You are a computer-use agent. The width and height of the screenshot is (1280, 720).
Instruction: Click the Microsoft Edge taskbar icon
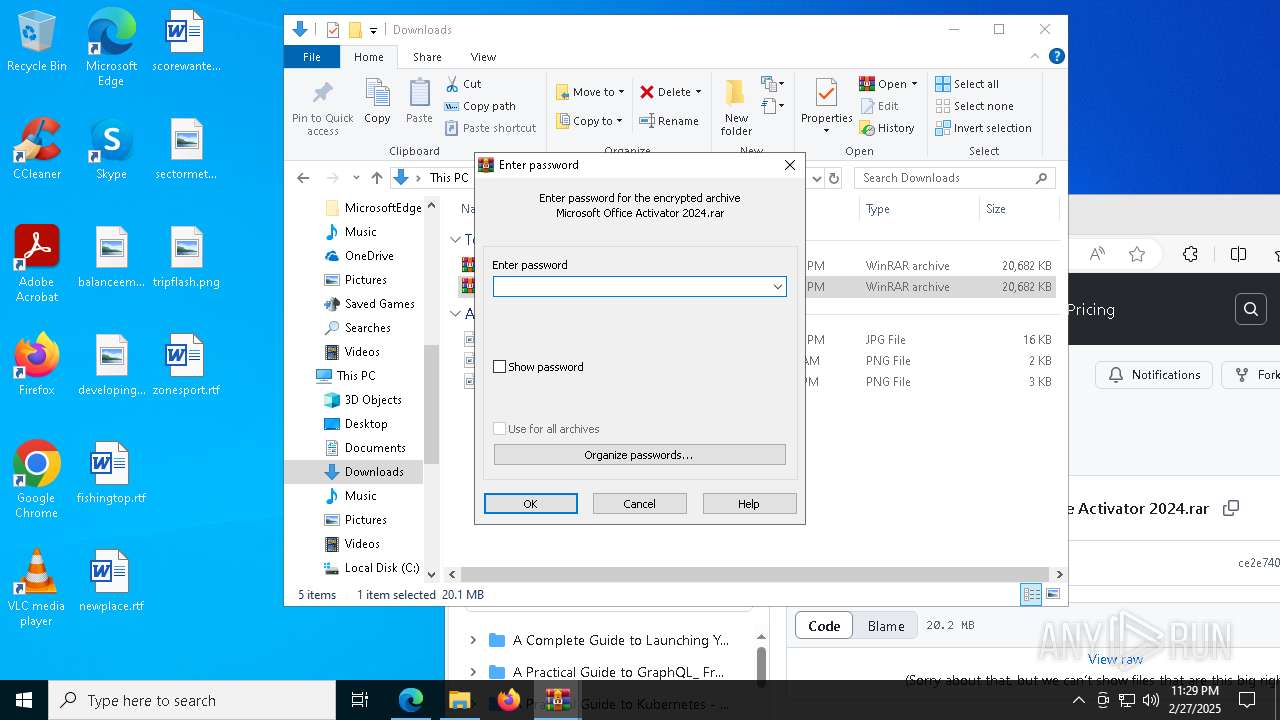point(411,700)
